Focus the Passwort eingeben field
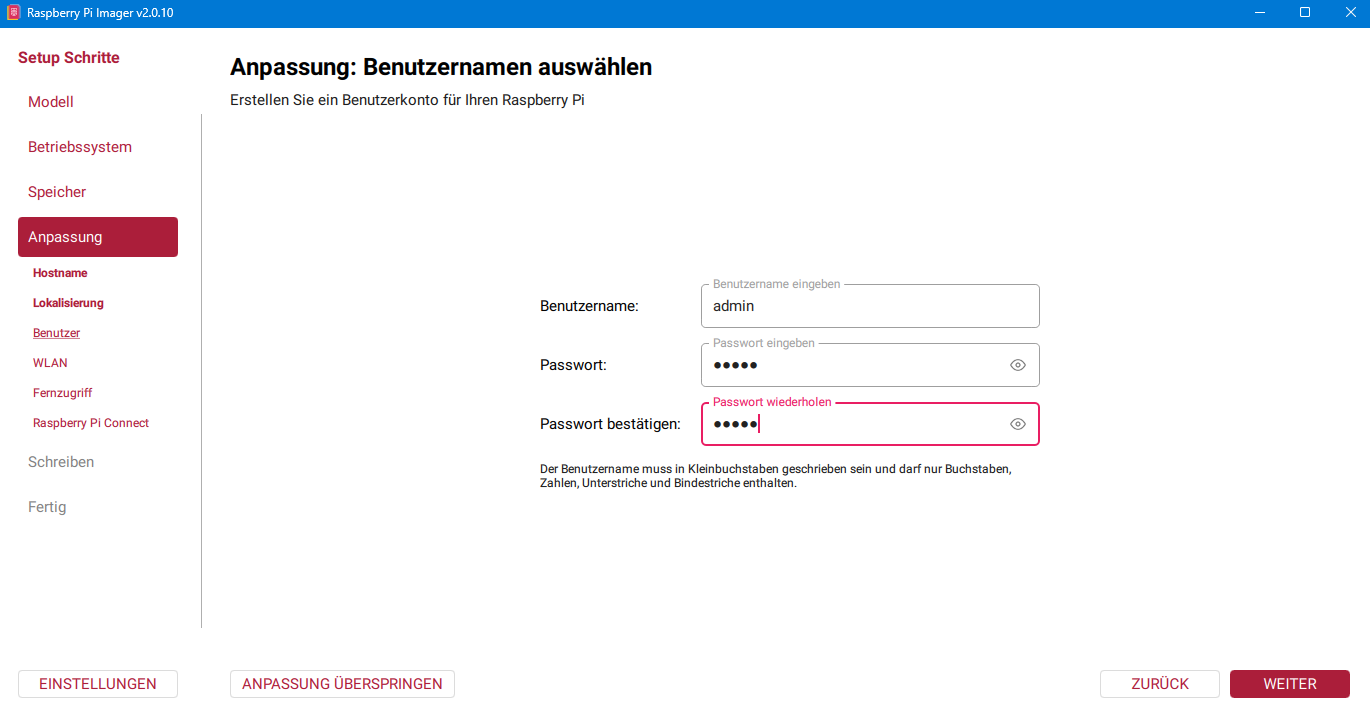Image resolution: width=1370 pixels, height=711 pixels. (870, 365)
